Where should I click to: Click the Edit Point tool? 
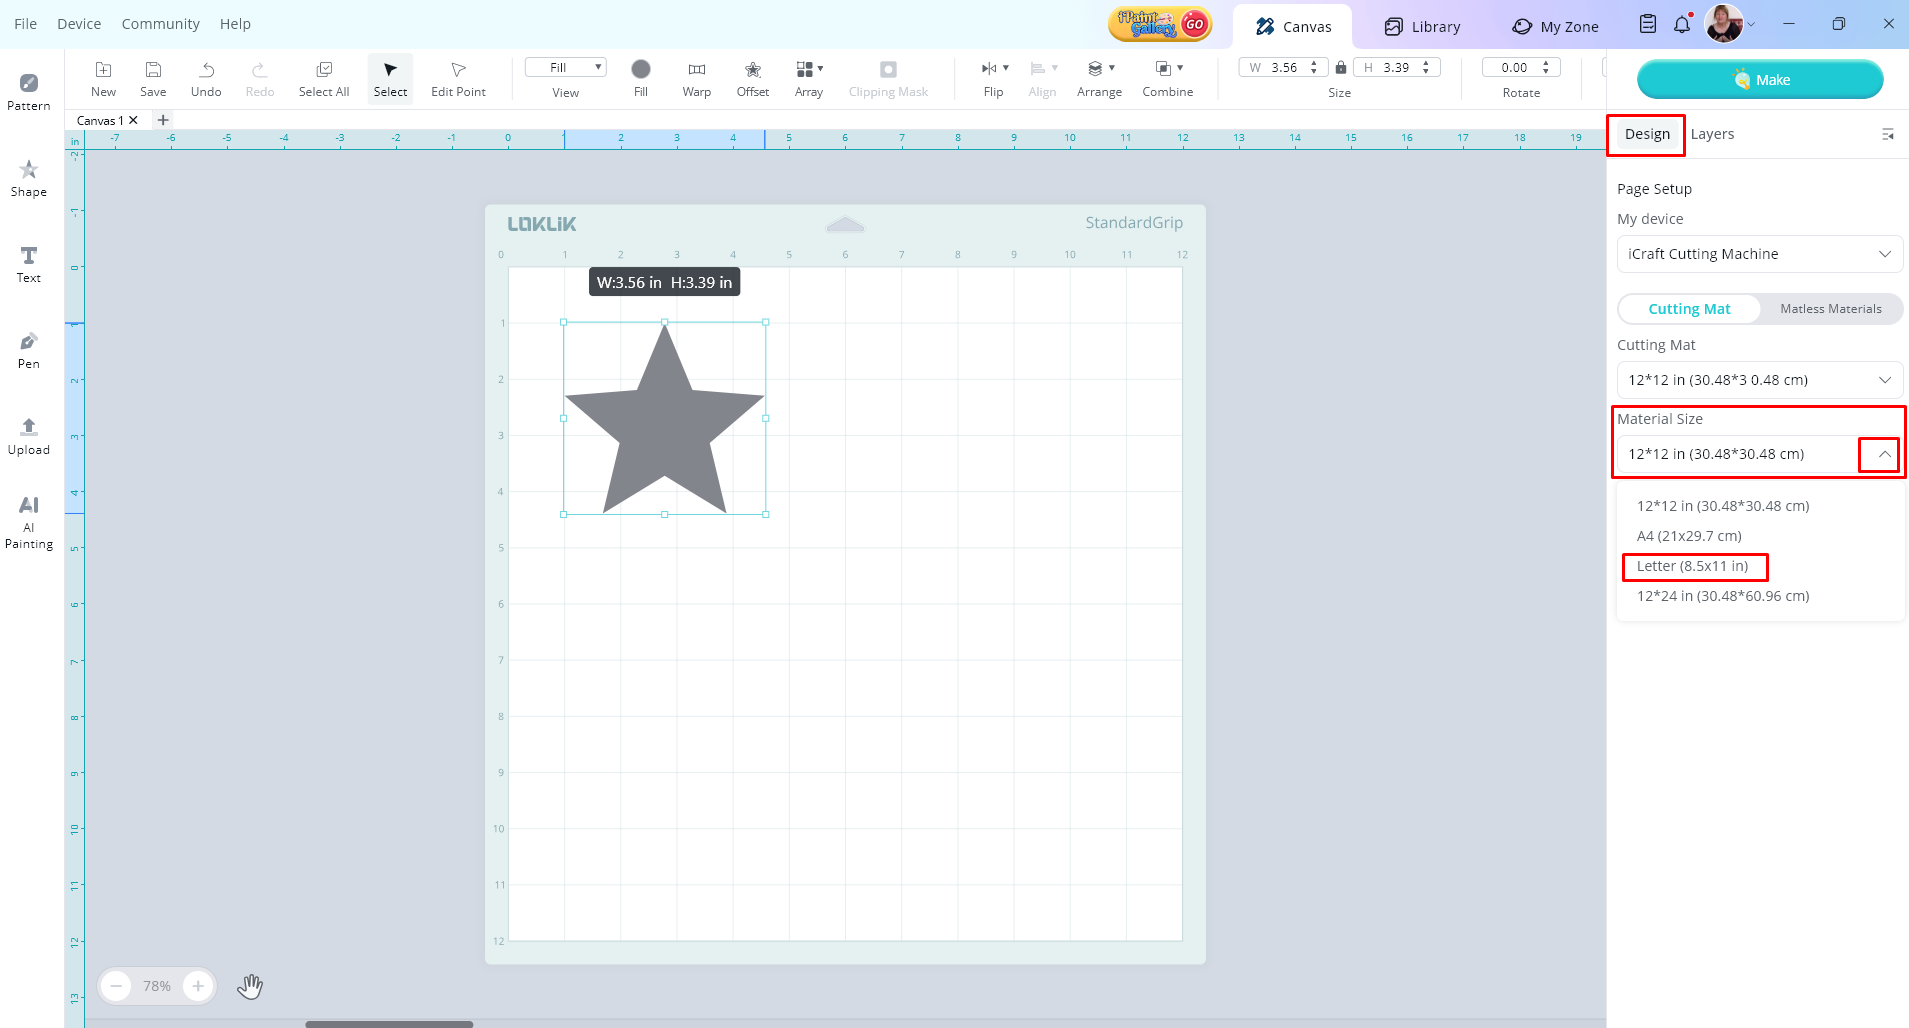click(458, 78)
